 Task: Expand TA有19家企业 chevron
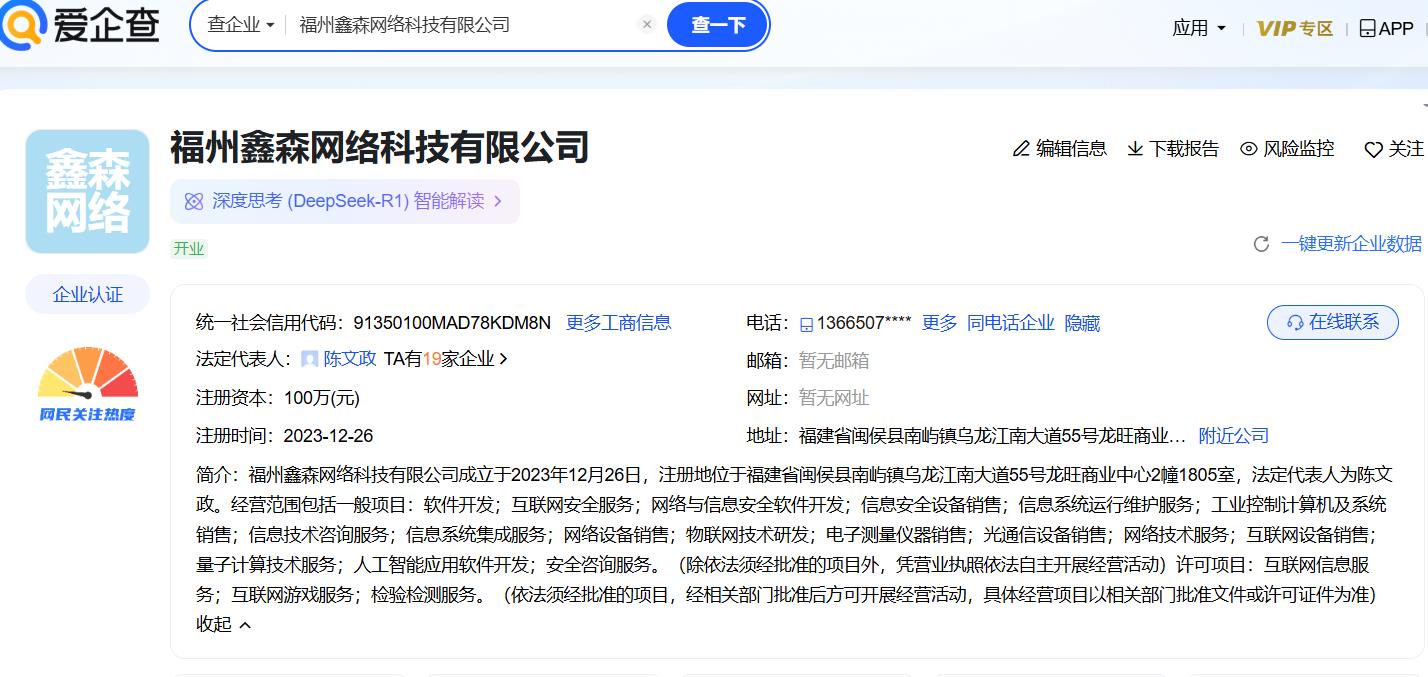(503, 359)
